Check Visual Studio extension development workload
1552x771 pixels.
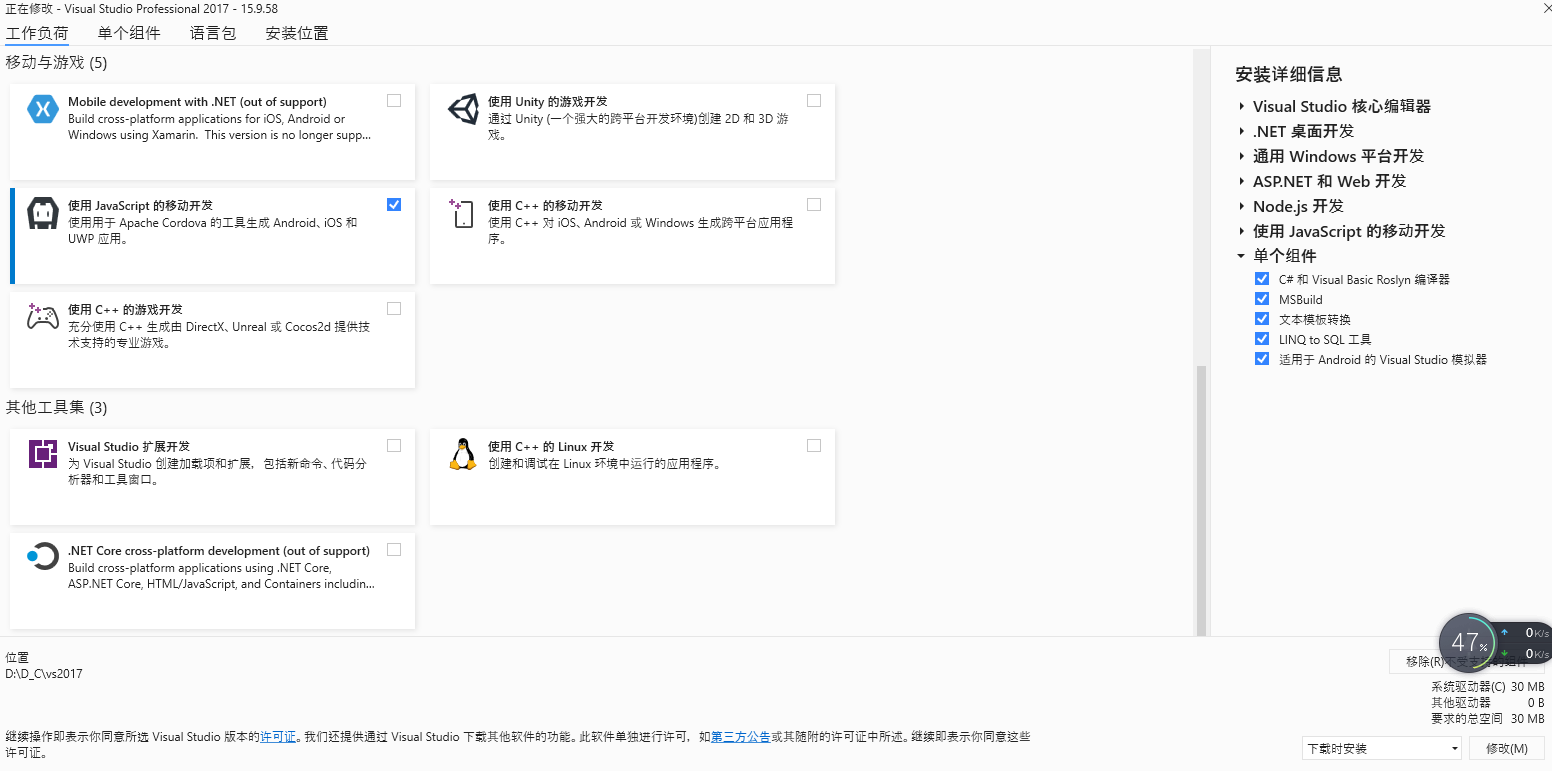point(394,445)
